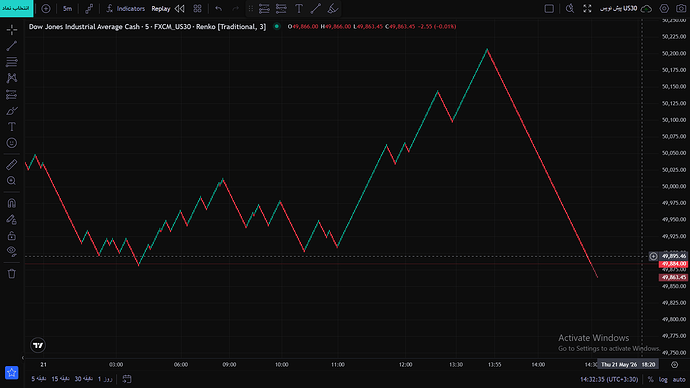
Task: Click the trash icon to remove drawings
Action: click(x=12, y=274)
